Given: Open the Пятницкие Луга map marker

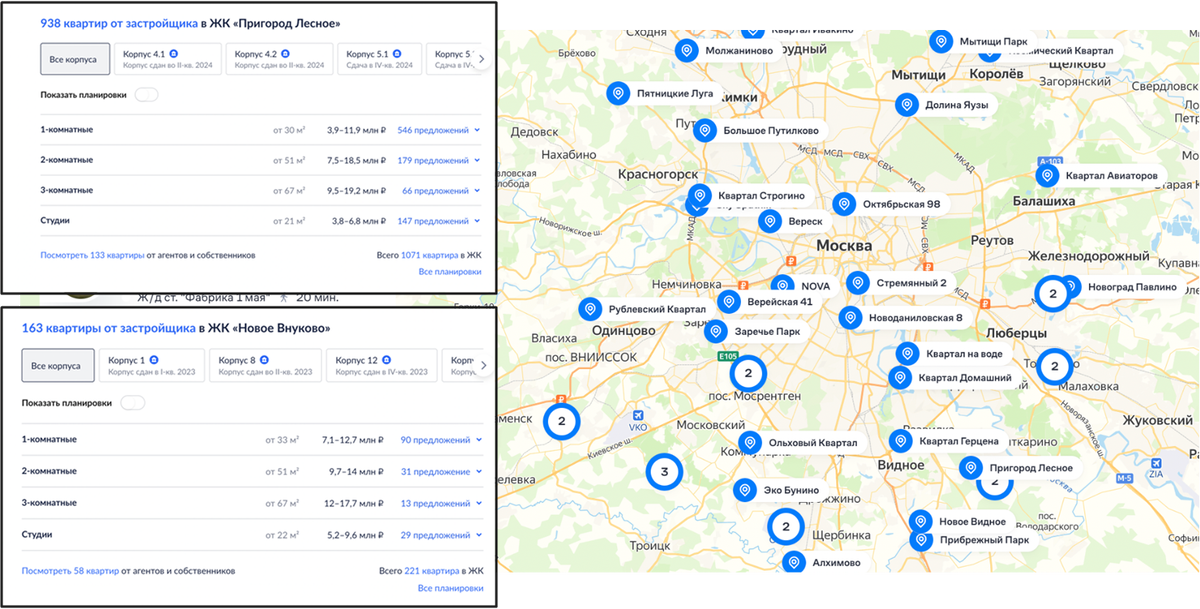Looking at the screenshot, I should 618,94.
